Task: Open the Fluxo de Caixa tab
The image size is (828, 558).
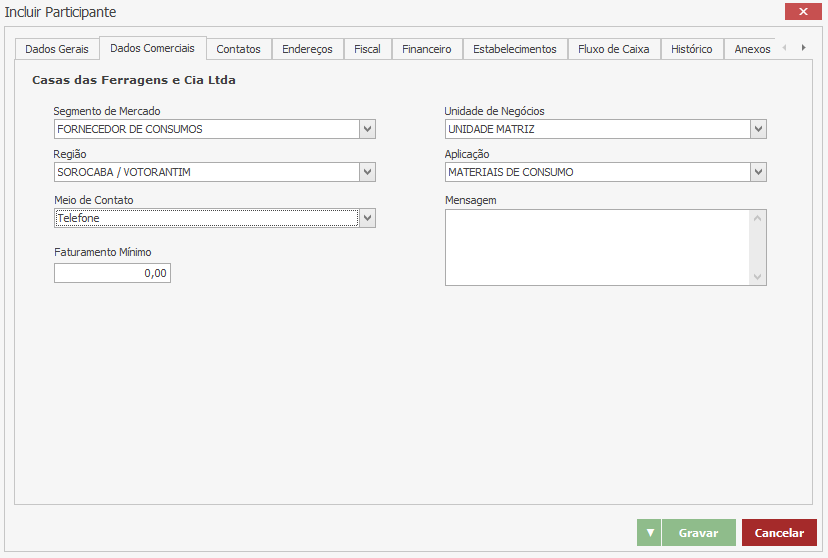Action: tap(613, 49)
